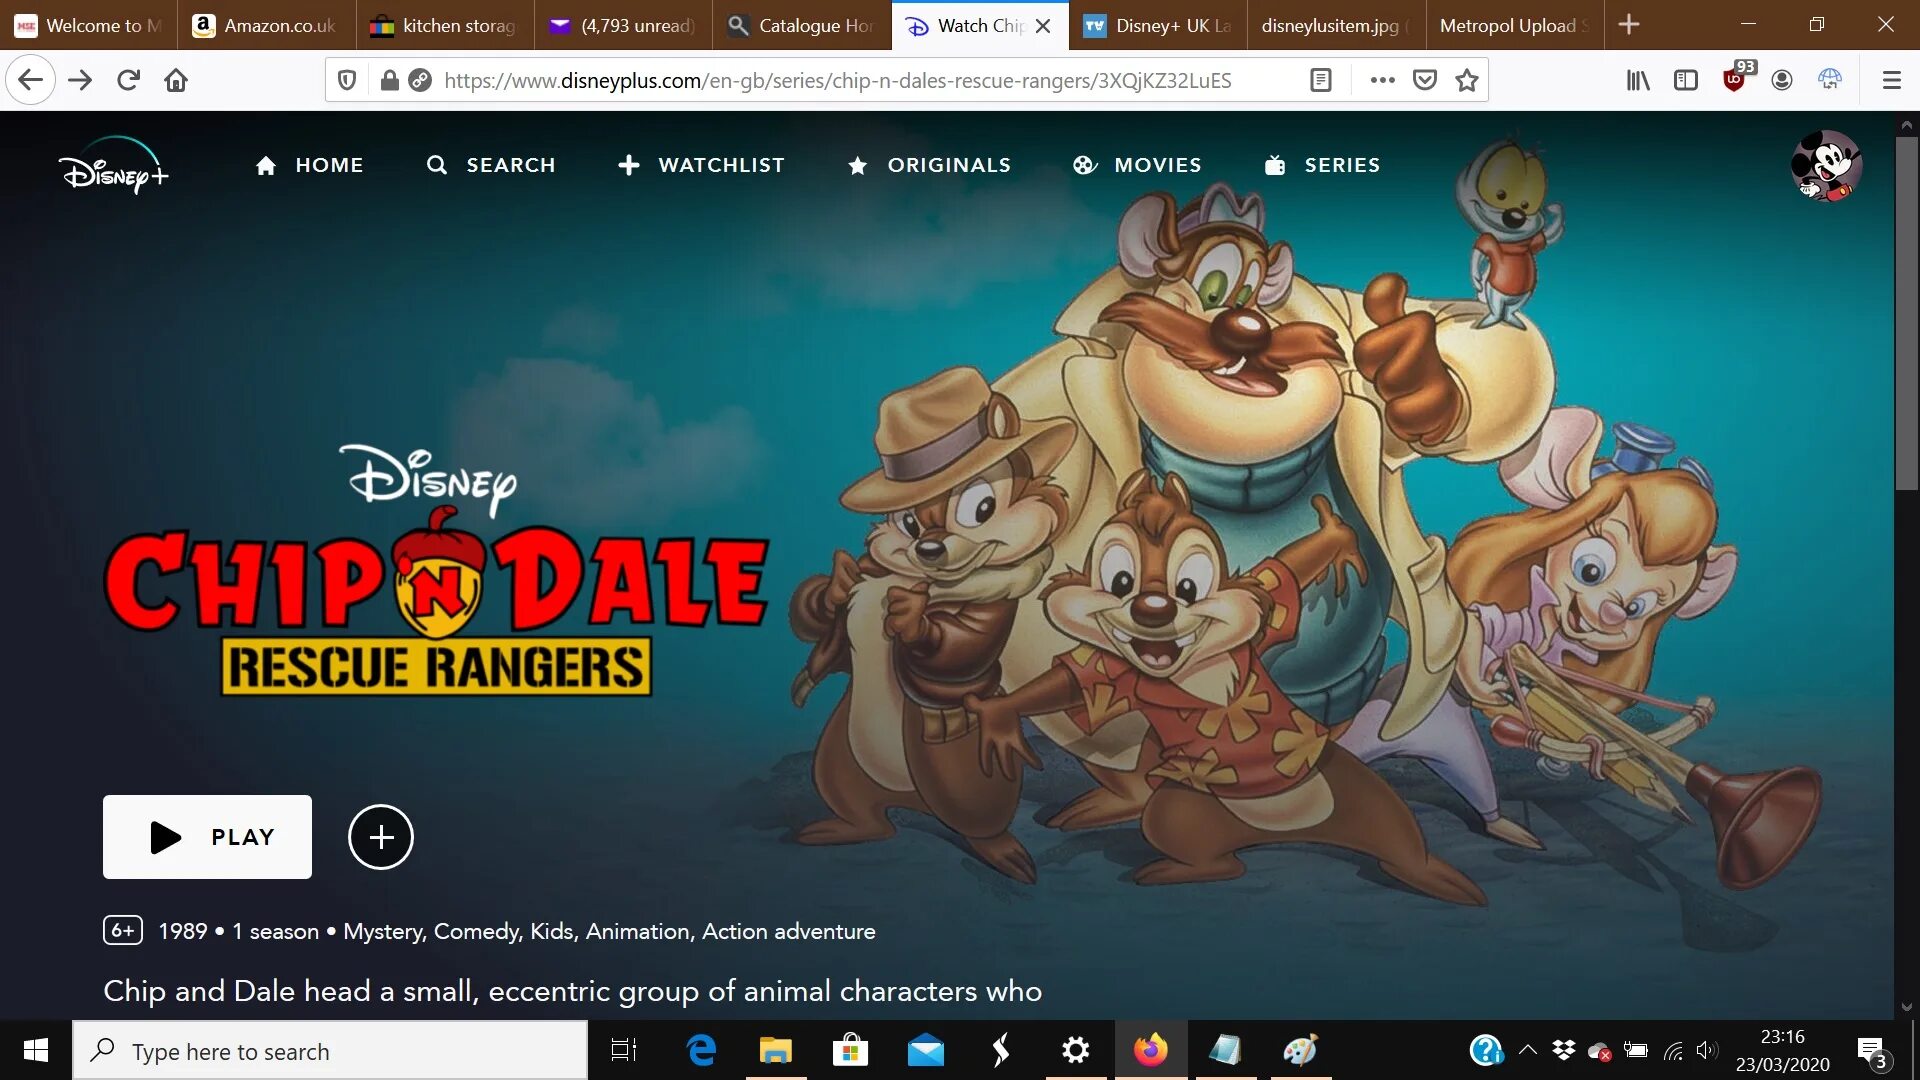
Task: Open Firefox home page button
Action: click(176, 80)
